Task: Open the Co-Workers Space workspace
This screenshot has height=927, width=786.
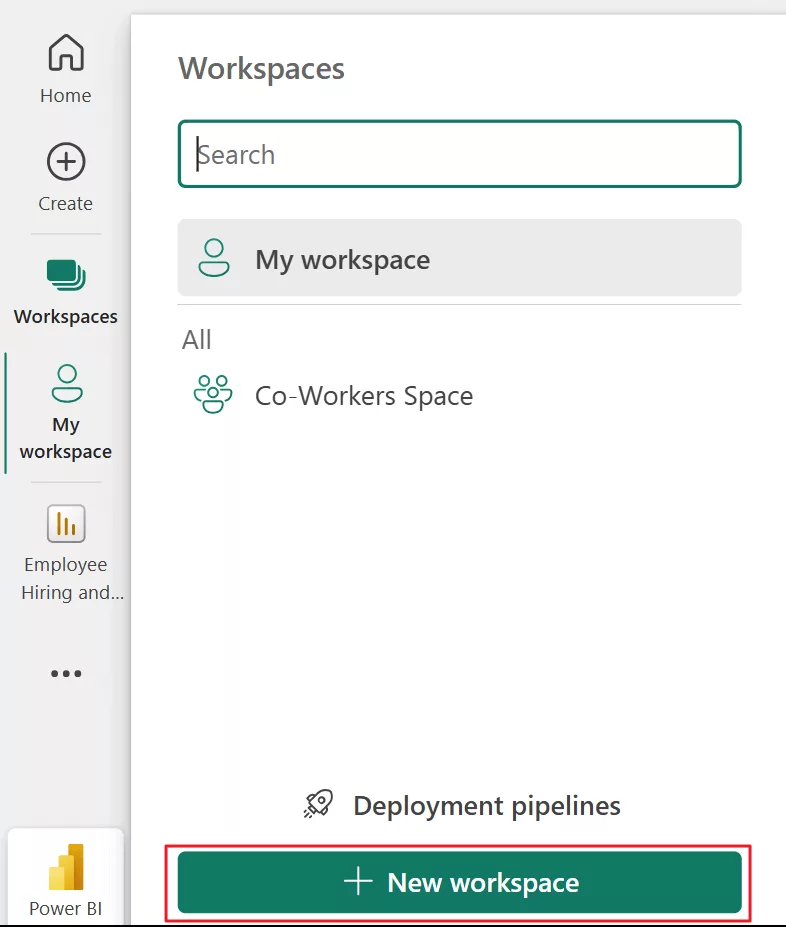Action: [x=459, y=395]
